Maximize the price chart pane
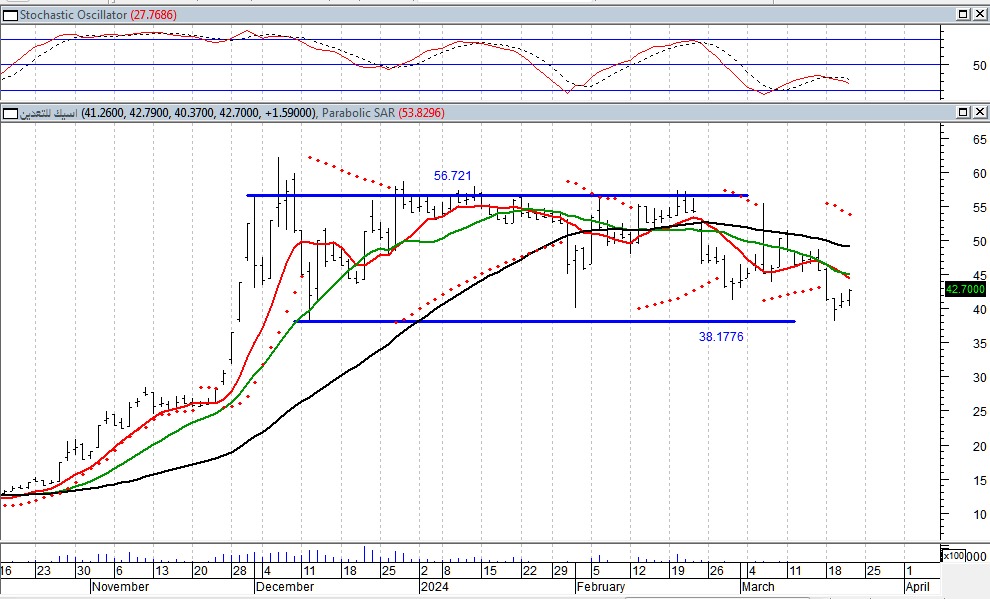This screenshot has width=990, height=599. click(x=963, y=113)
